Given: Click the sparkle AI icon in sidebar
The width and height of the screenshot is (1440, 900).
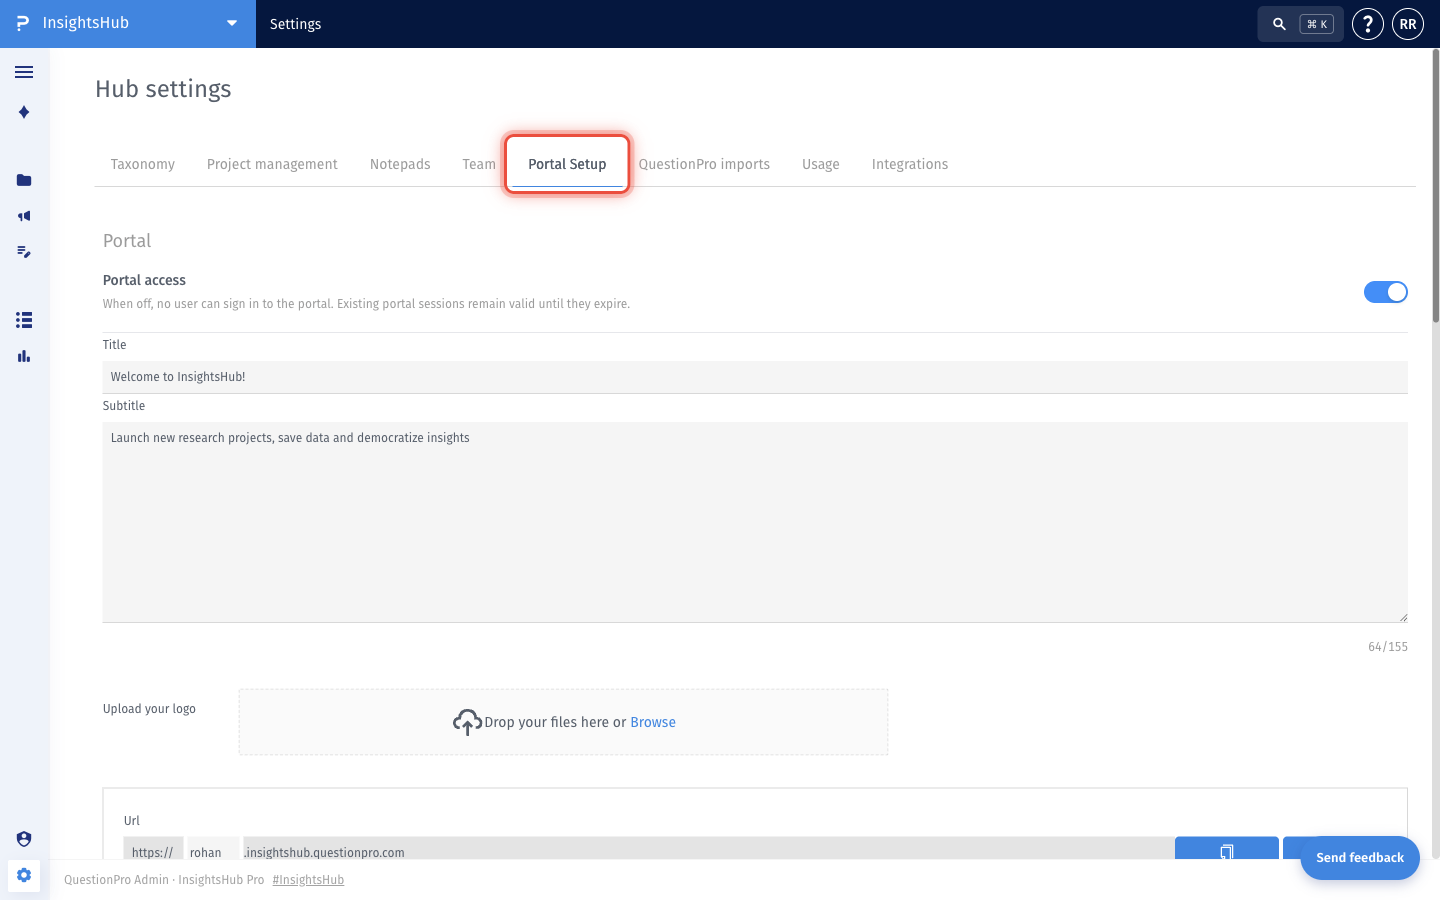Looking at the screenshot, I should point(24,112).
